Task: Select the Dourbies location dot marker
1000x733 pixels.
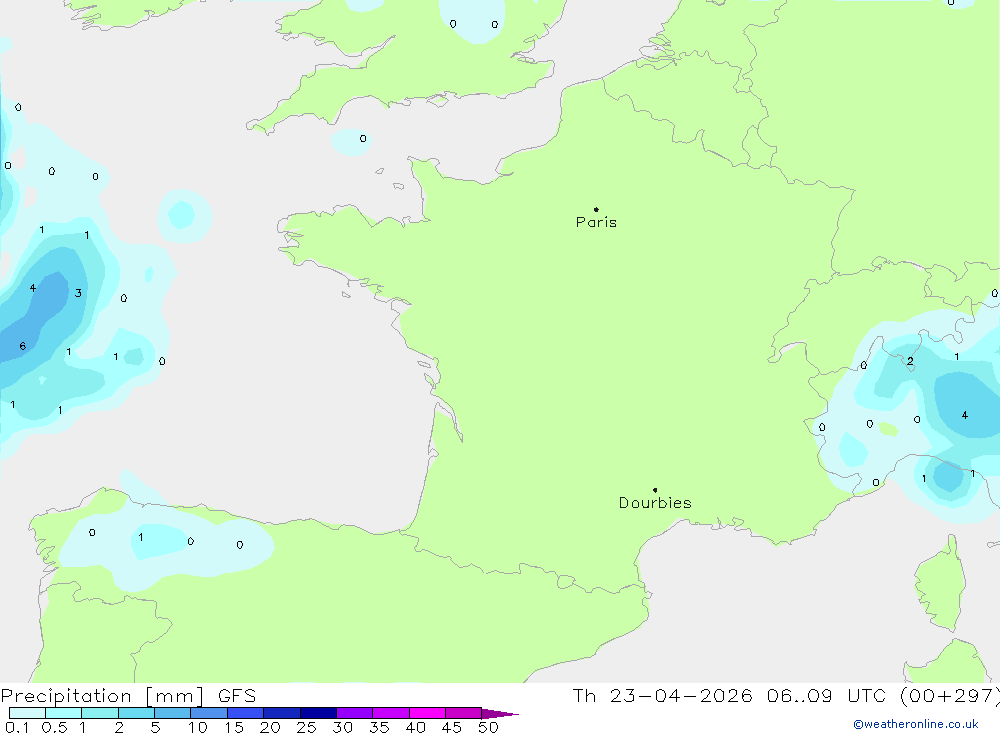Action: pos(655,490)
